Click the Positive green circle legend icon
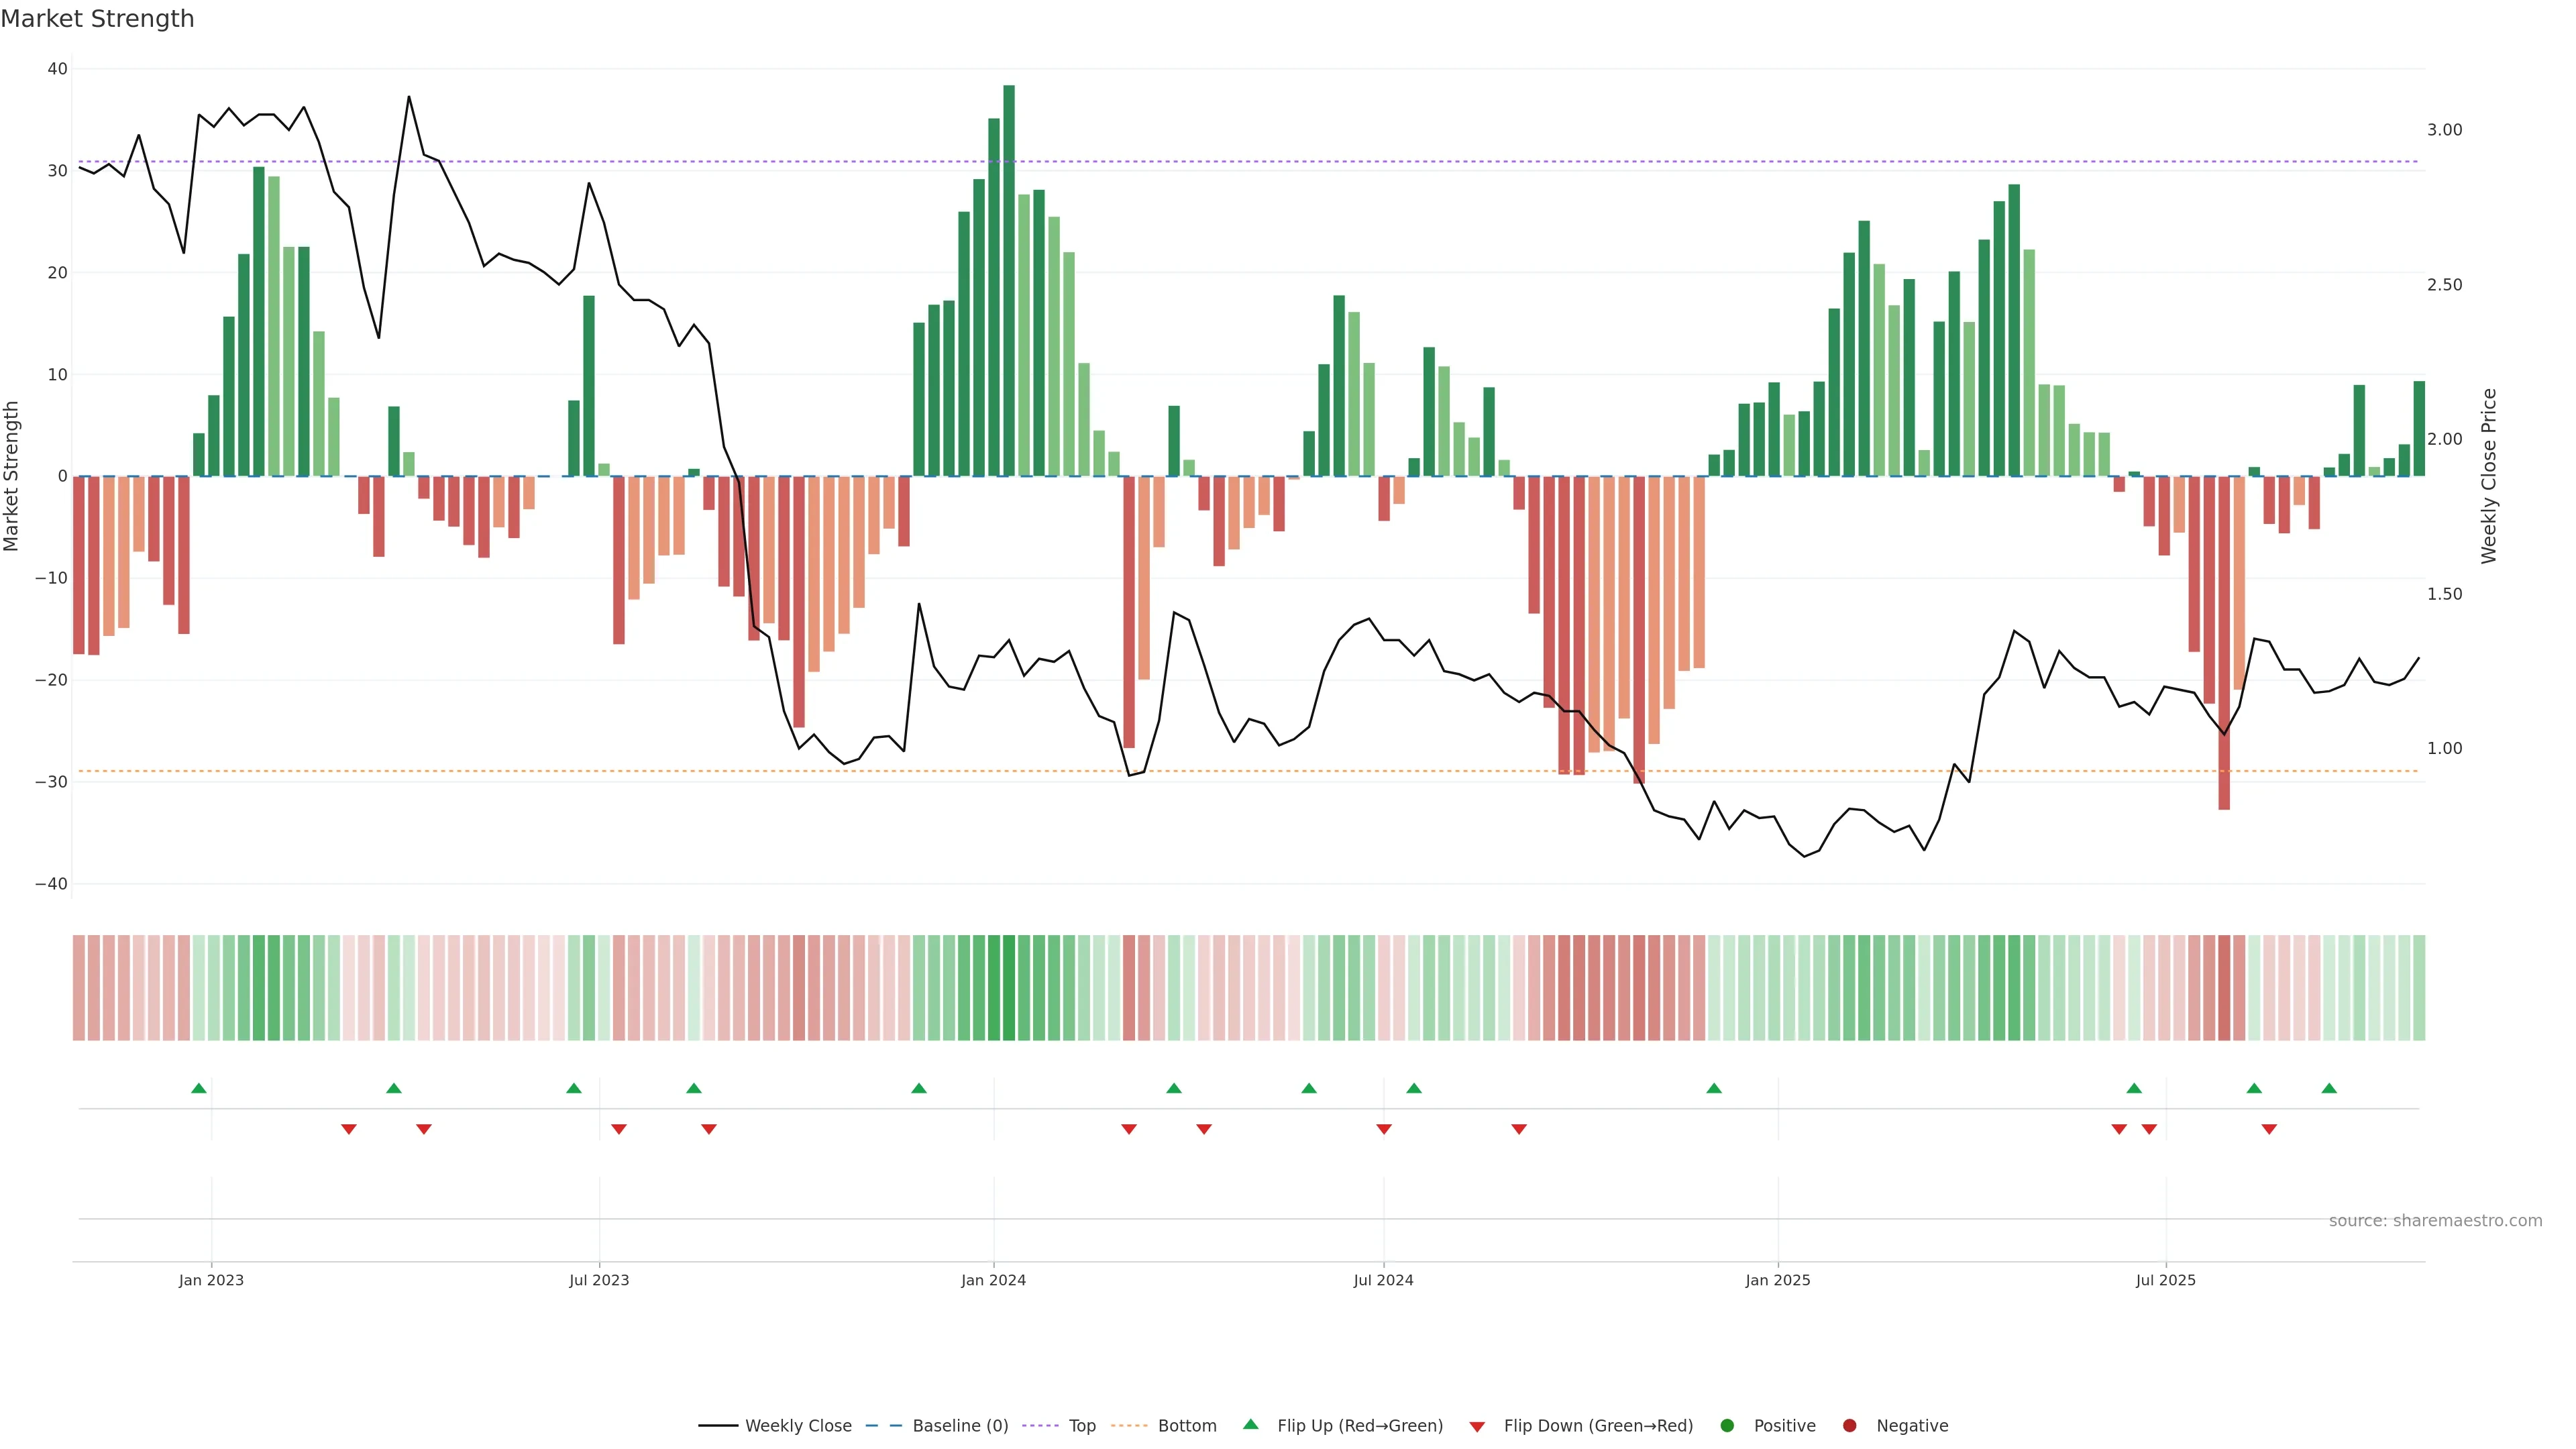Viewport: 2576px width, 1449px height. 1727,1426
